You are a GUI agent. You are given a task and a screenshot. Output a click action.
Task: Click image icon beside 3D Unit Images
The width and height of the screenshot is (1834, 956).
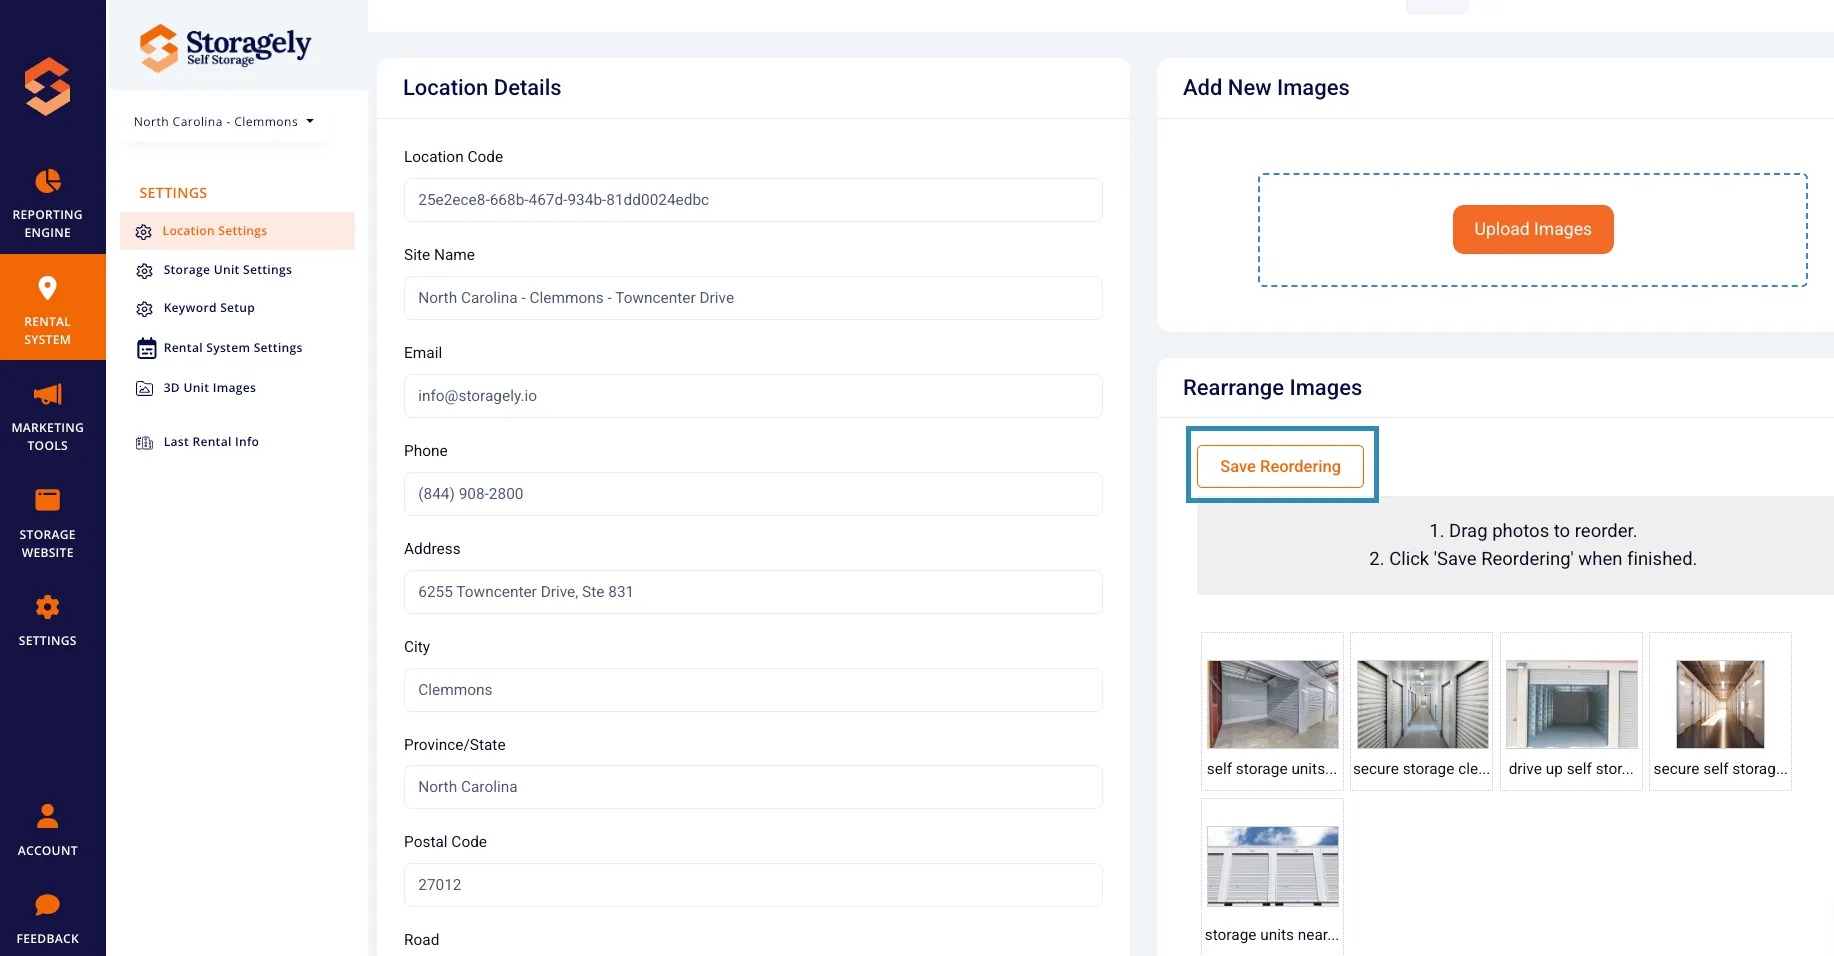[x=145, y=388]
